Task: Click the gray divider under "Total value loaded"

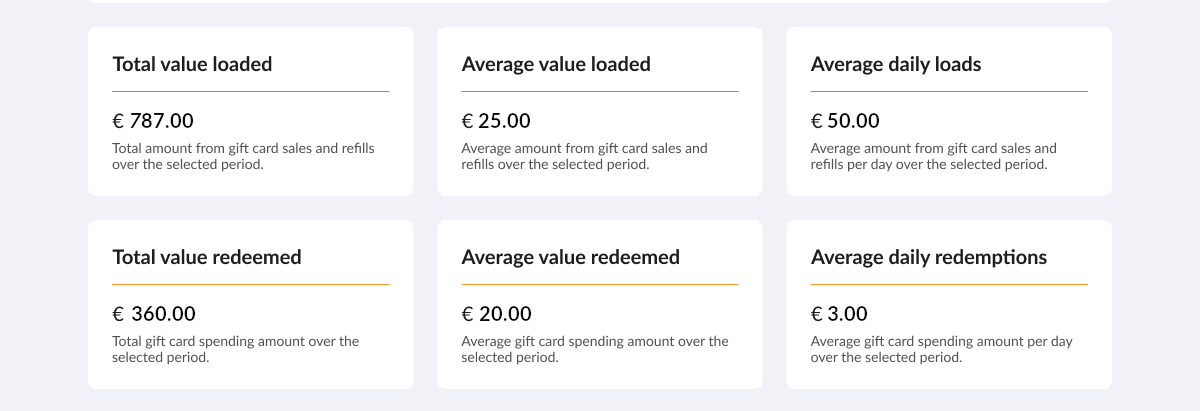Action: [x=250, y=92]
